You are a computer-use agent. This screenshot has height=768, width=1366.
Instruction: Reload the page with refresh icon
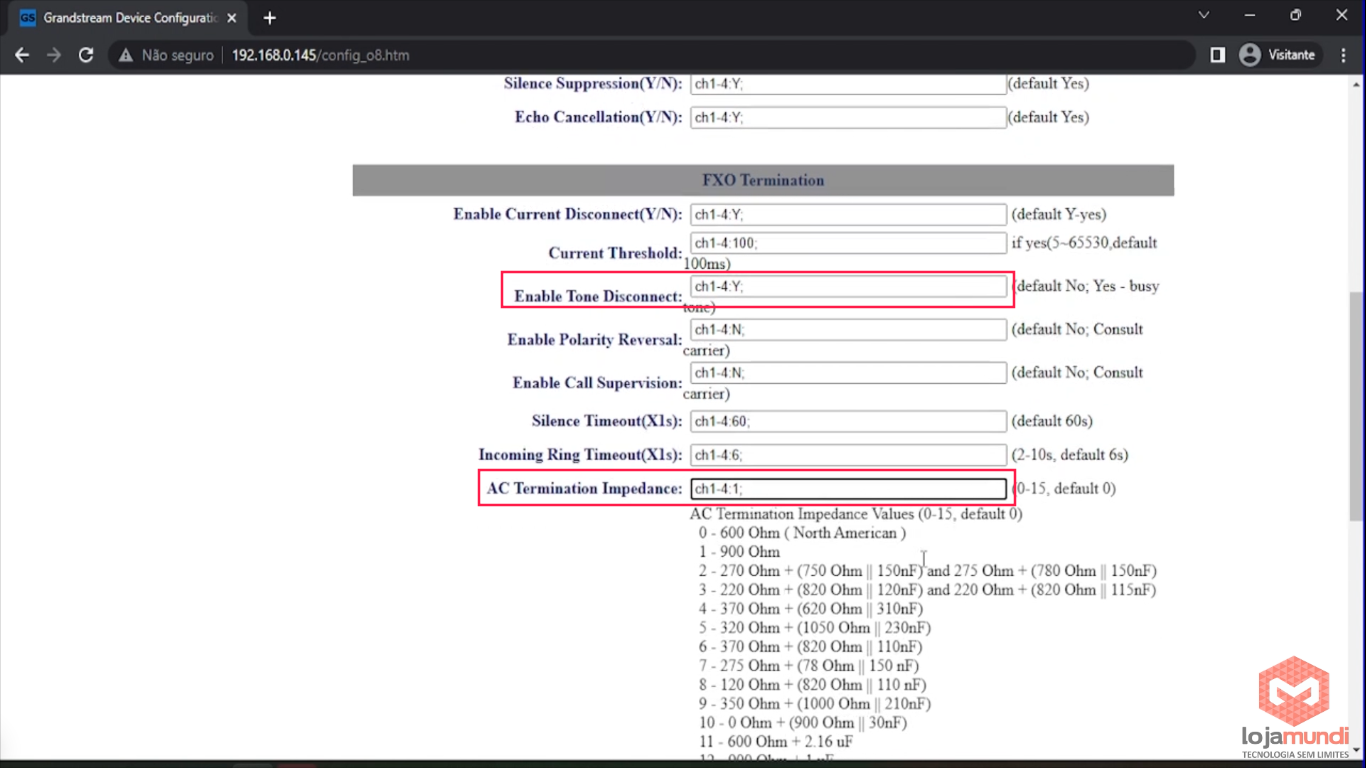(86, 55)
